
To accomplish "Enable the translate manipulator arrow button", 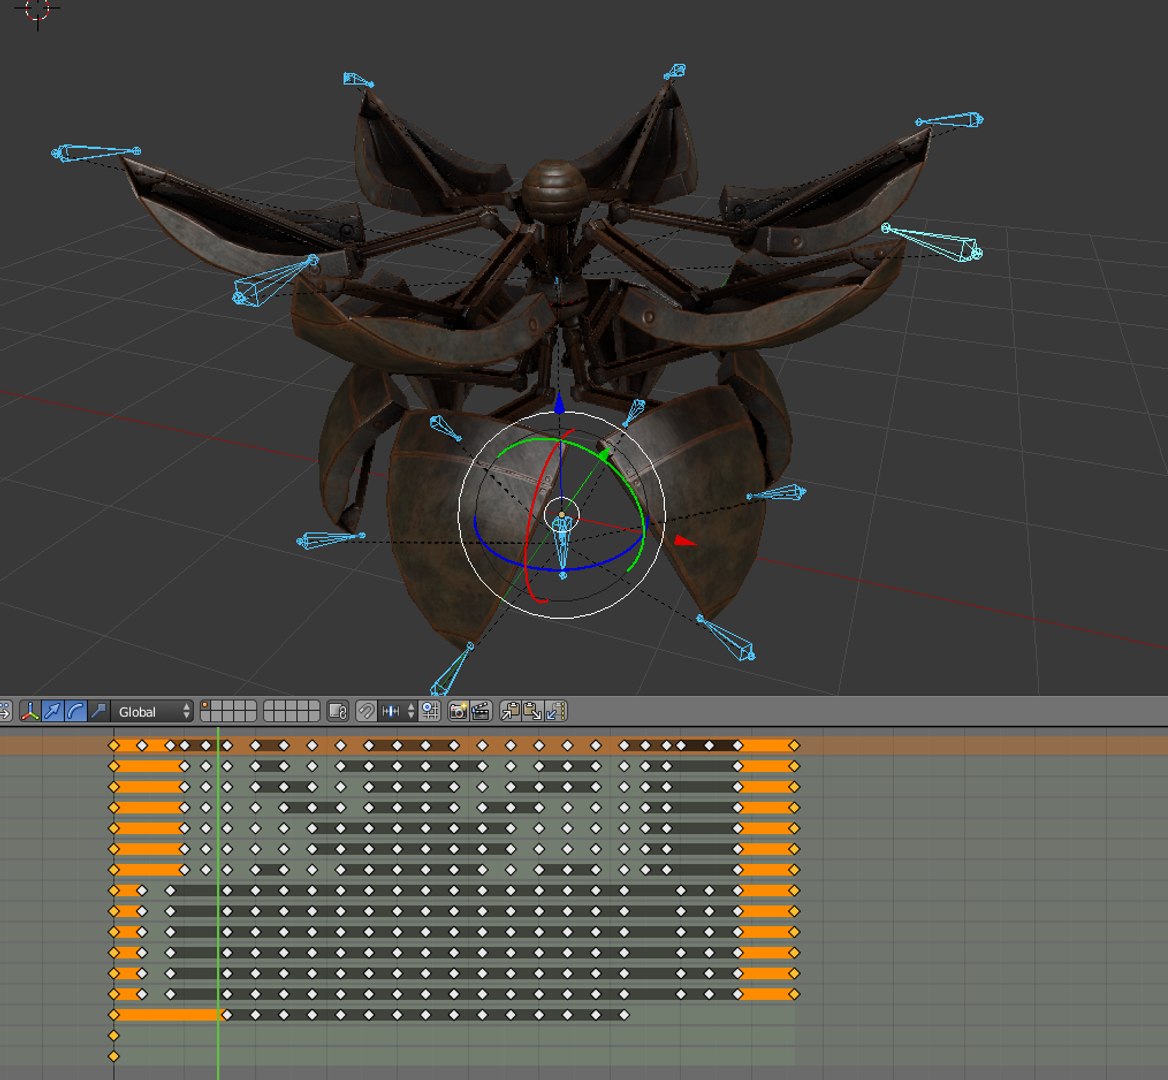I will pos(53,711).
